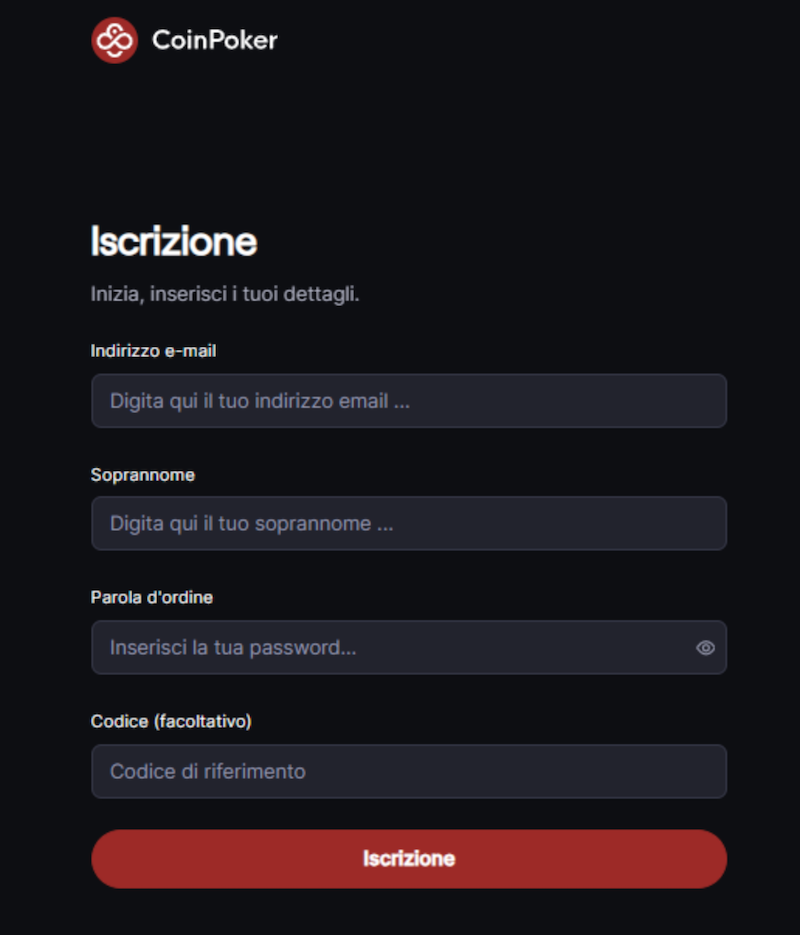Click the Soprannome field label

(142, 475)
